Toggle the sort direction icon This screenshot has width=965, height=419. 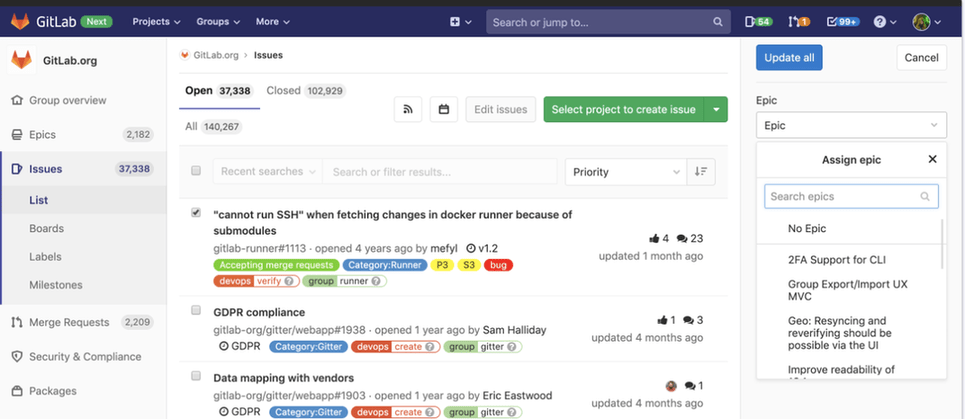(703, 172)
